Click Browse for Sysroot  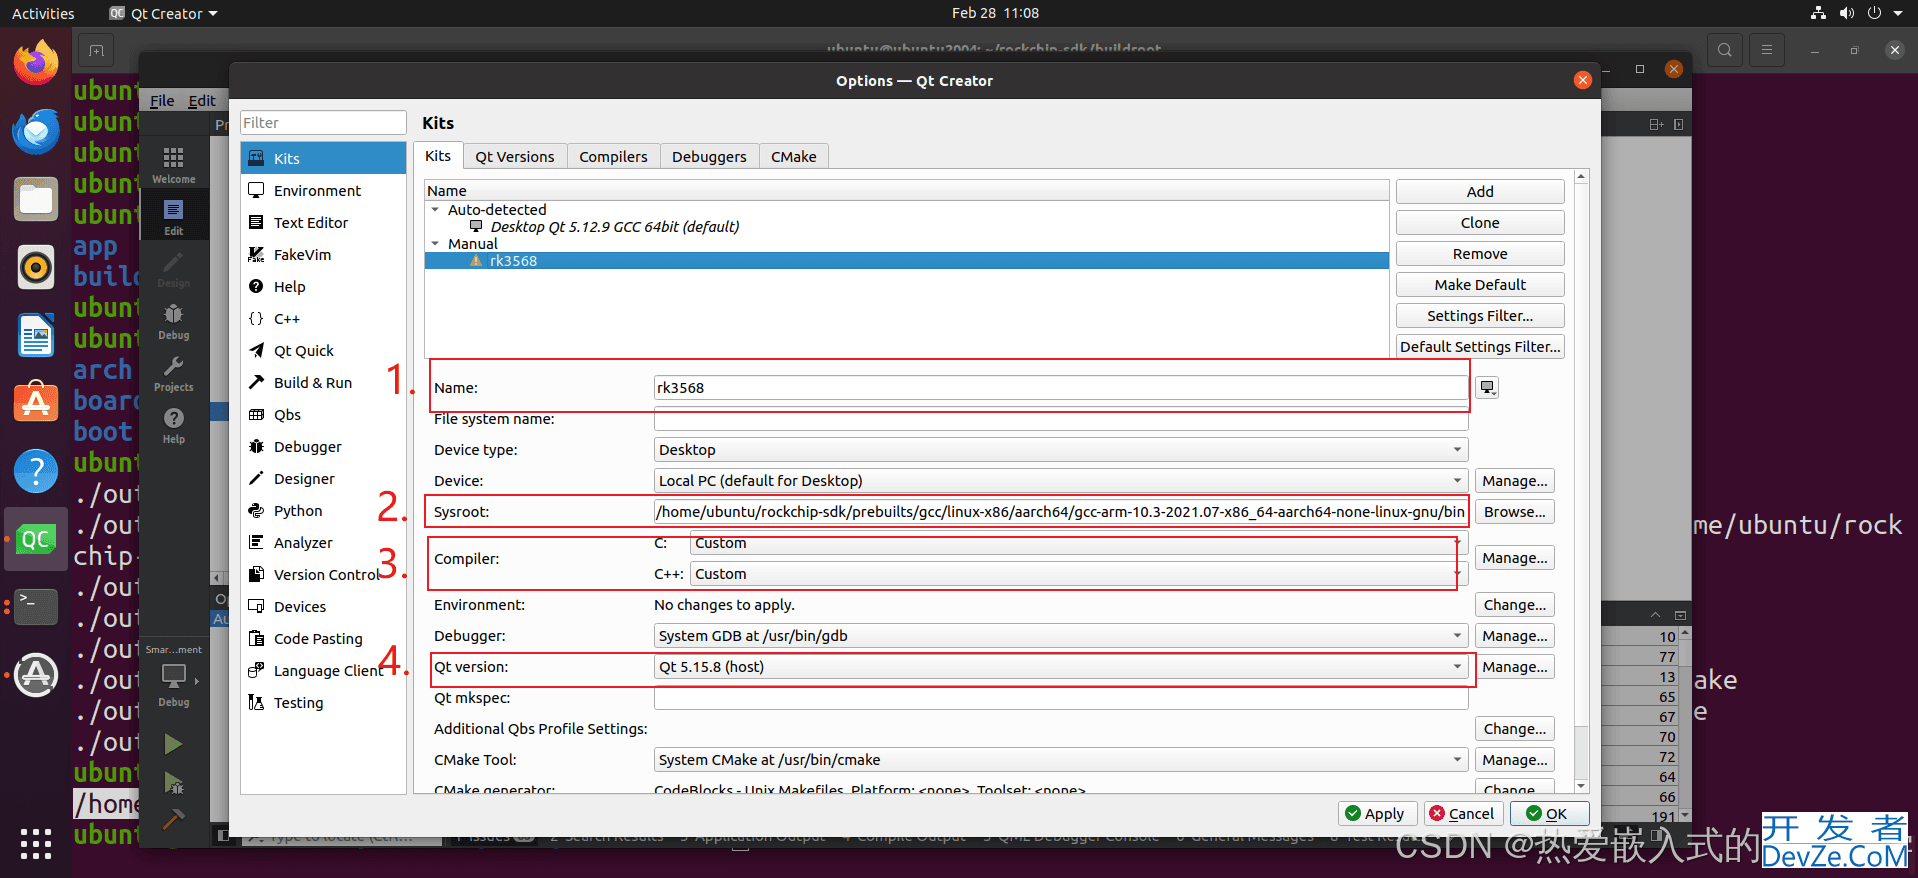point(1514,512)
